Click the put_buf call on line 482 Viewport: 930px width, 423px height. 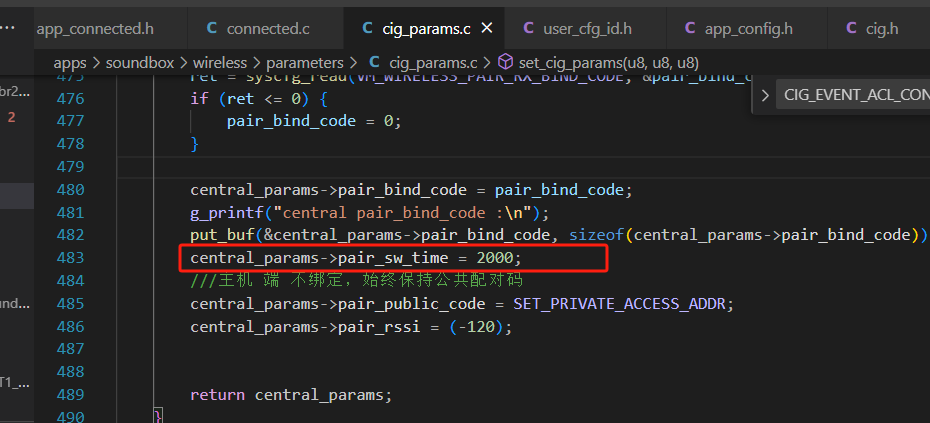pos(558,235)
